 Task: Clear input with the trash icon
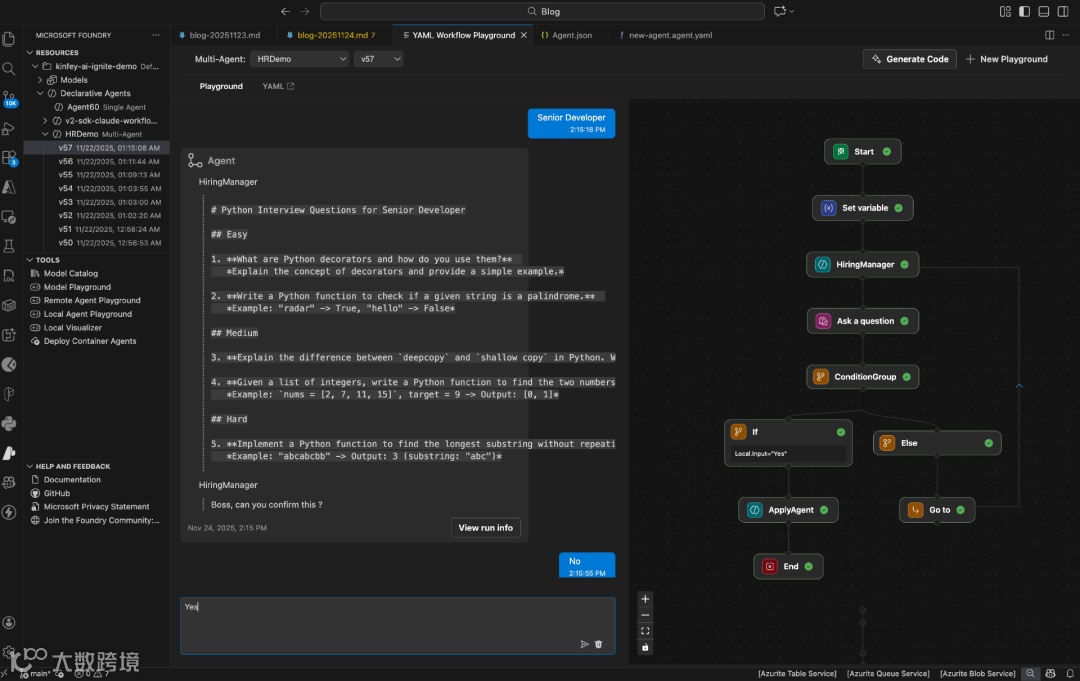point(599,644)
